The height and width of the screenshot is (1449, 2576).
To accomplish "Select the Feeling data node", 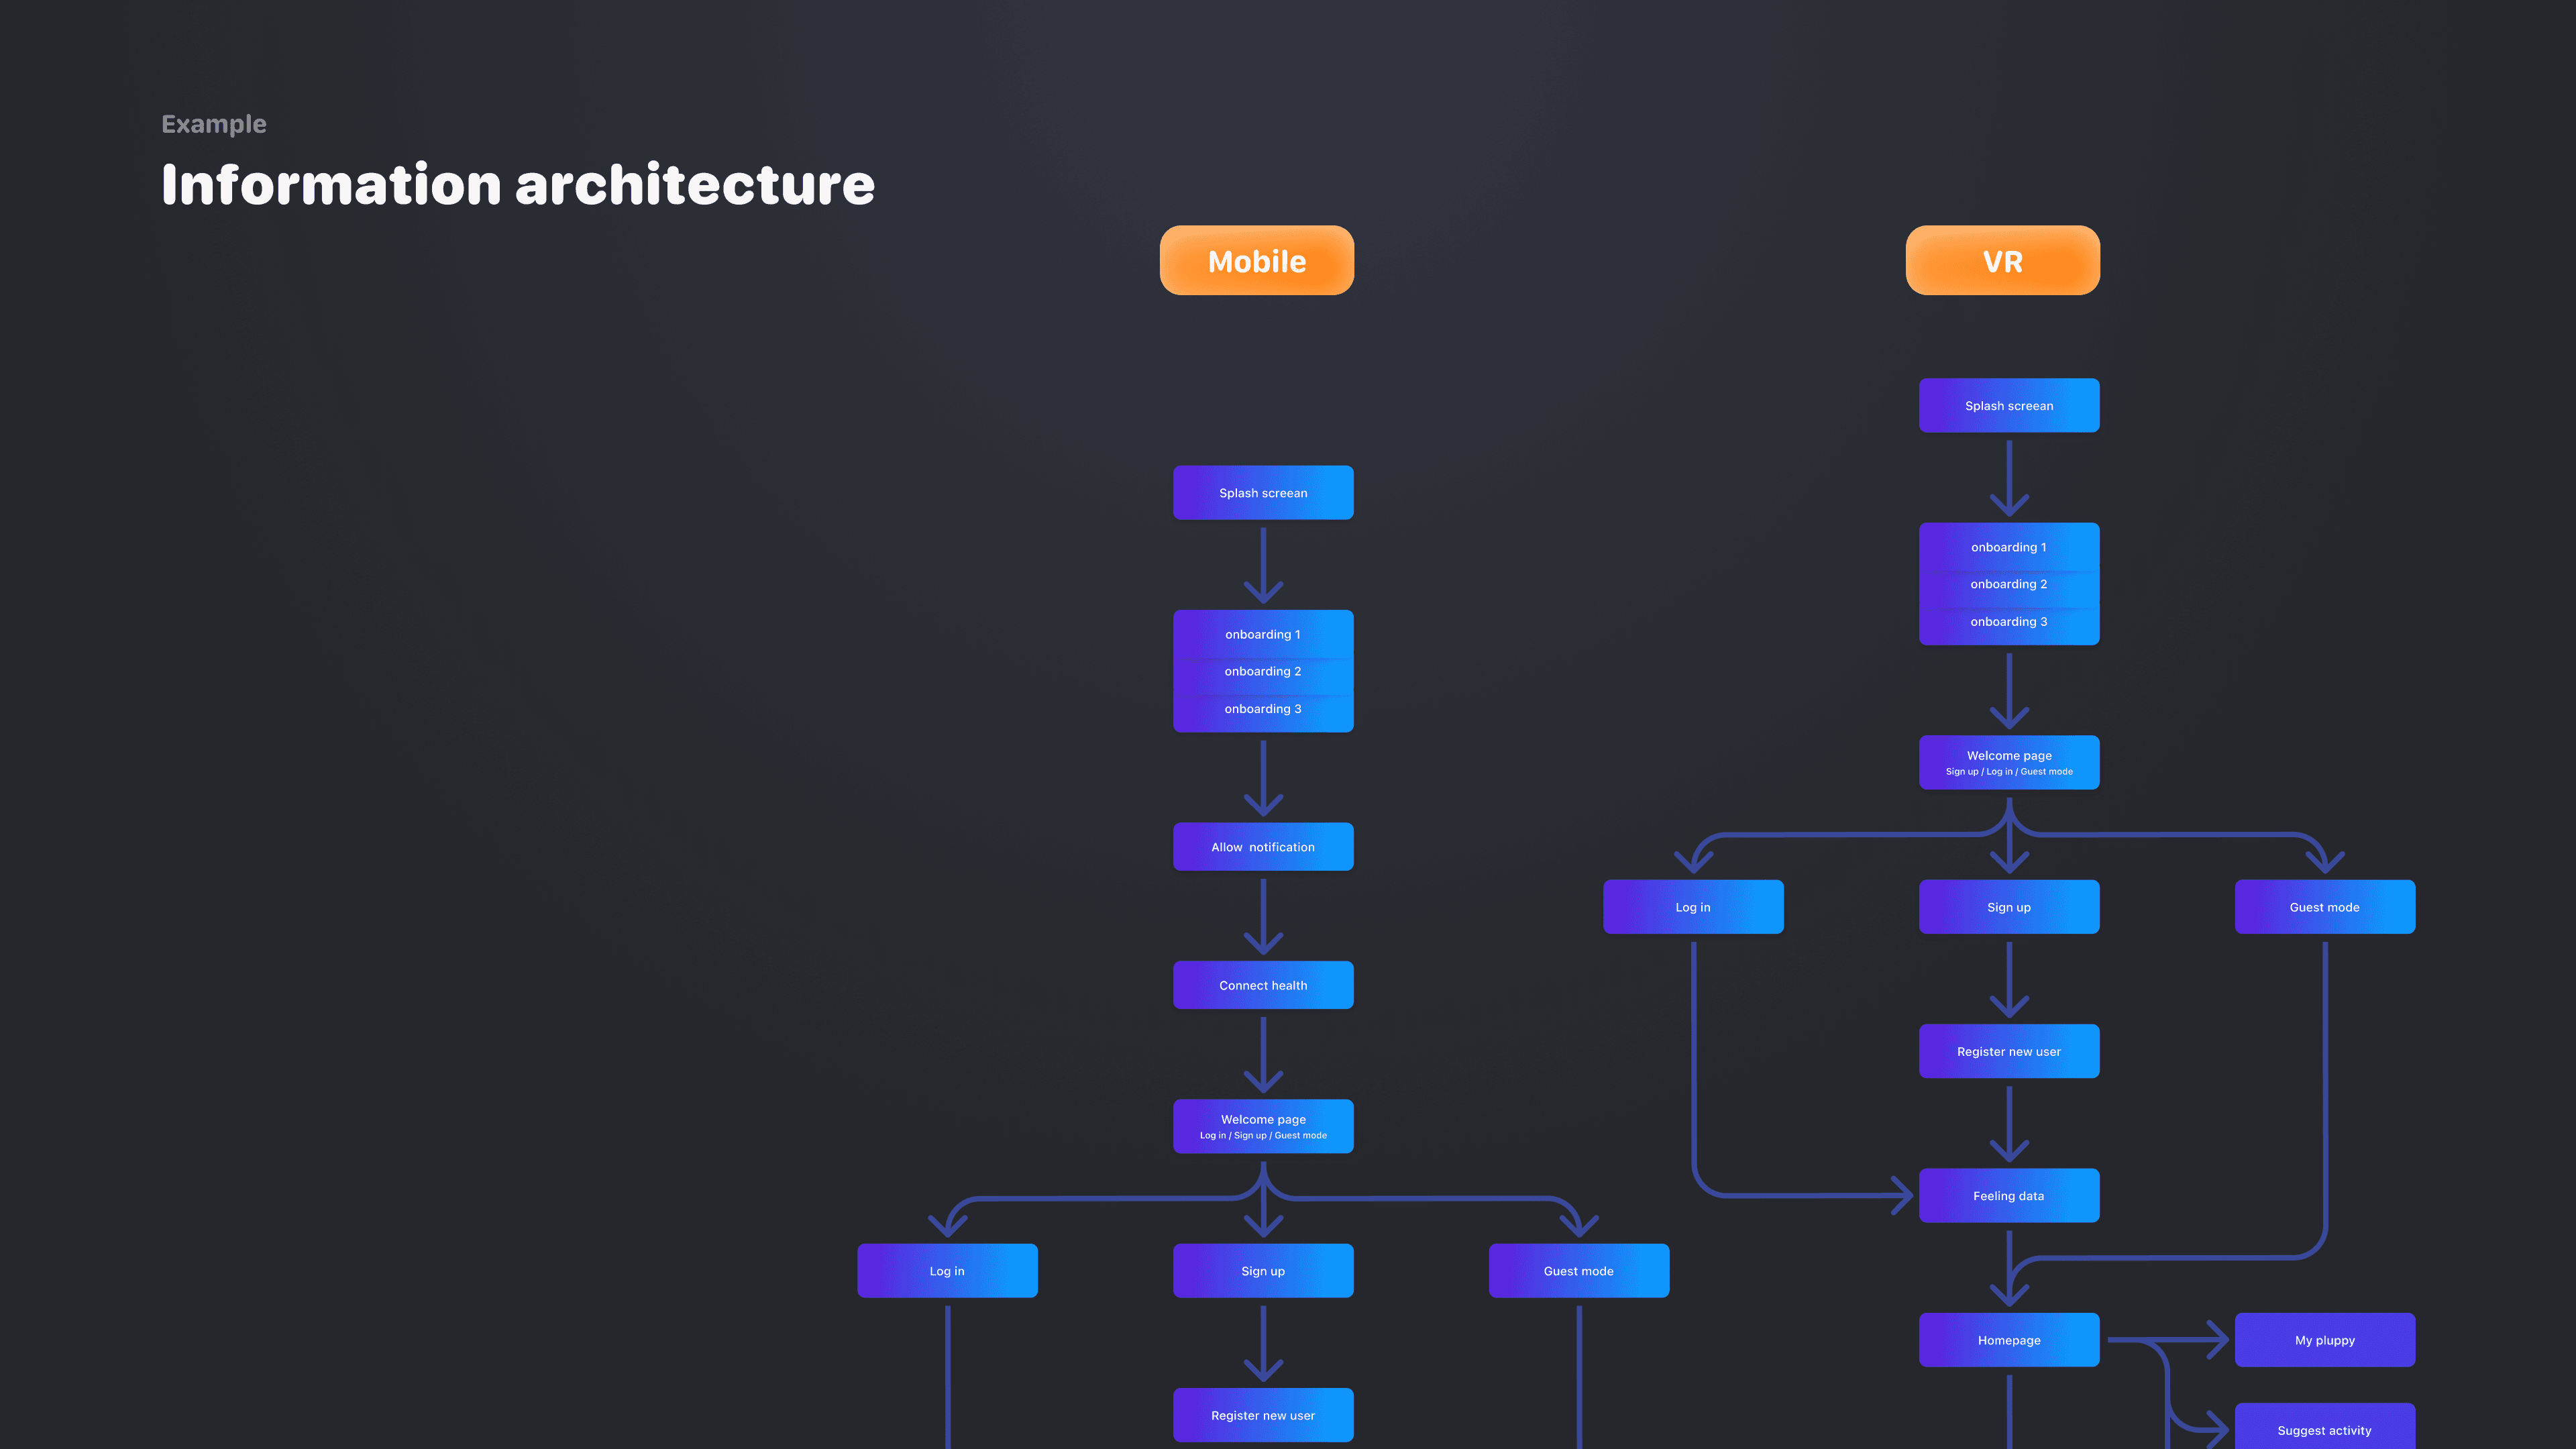I will tap(2008, 1196).
